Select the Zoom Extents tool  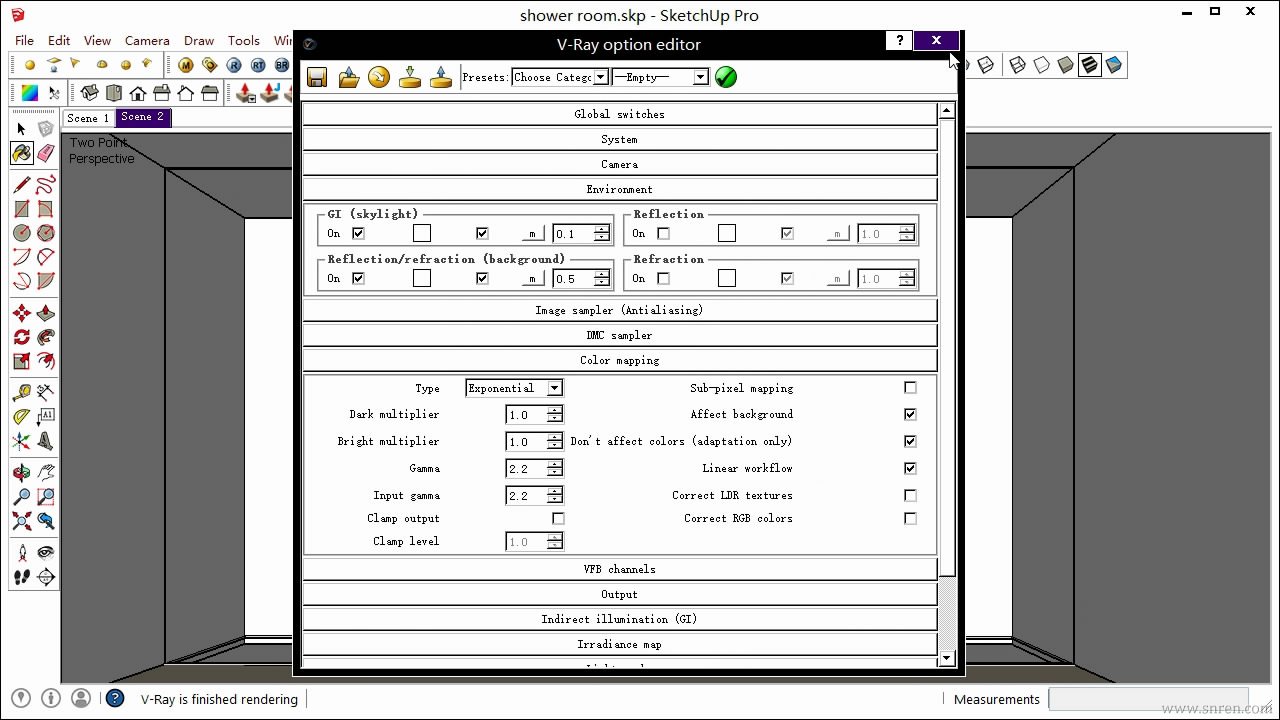tap(21, 520)
